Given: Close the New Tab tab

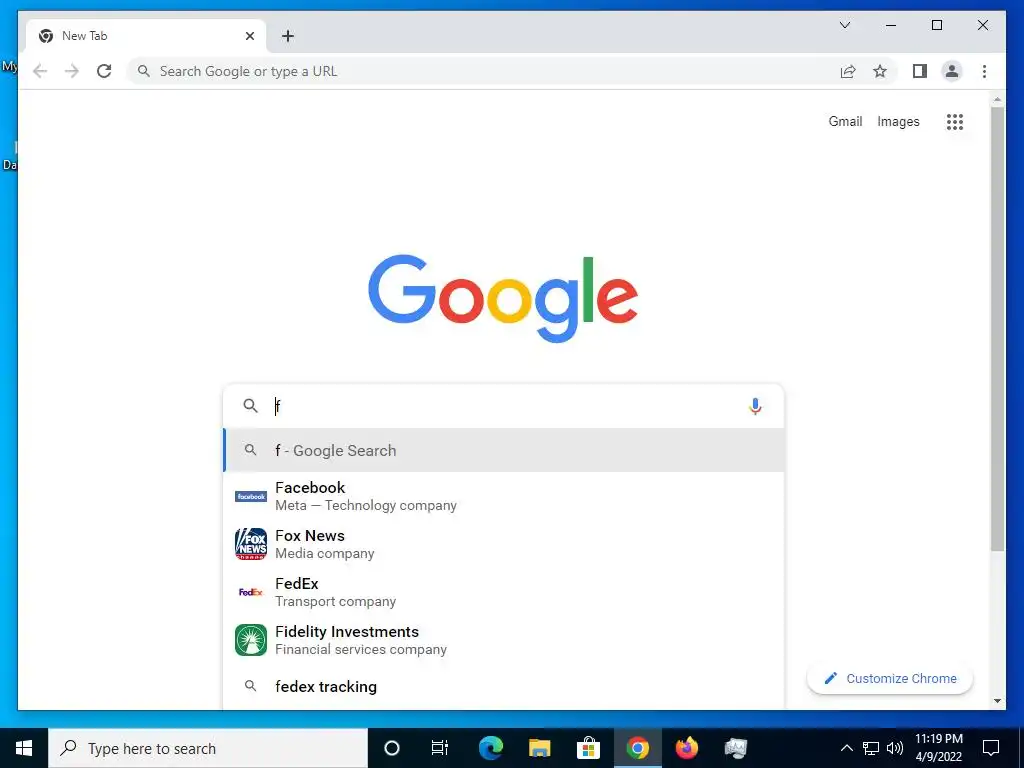Looking at the screenshot, I should [249, 36].
